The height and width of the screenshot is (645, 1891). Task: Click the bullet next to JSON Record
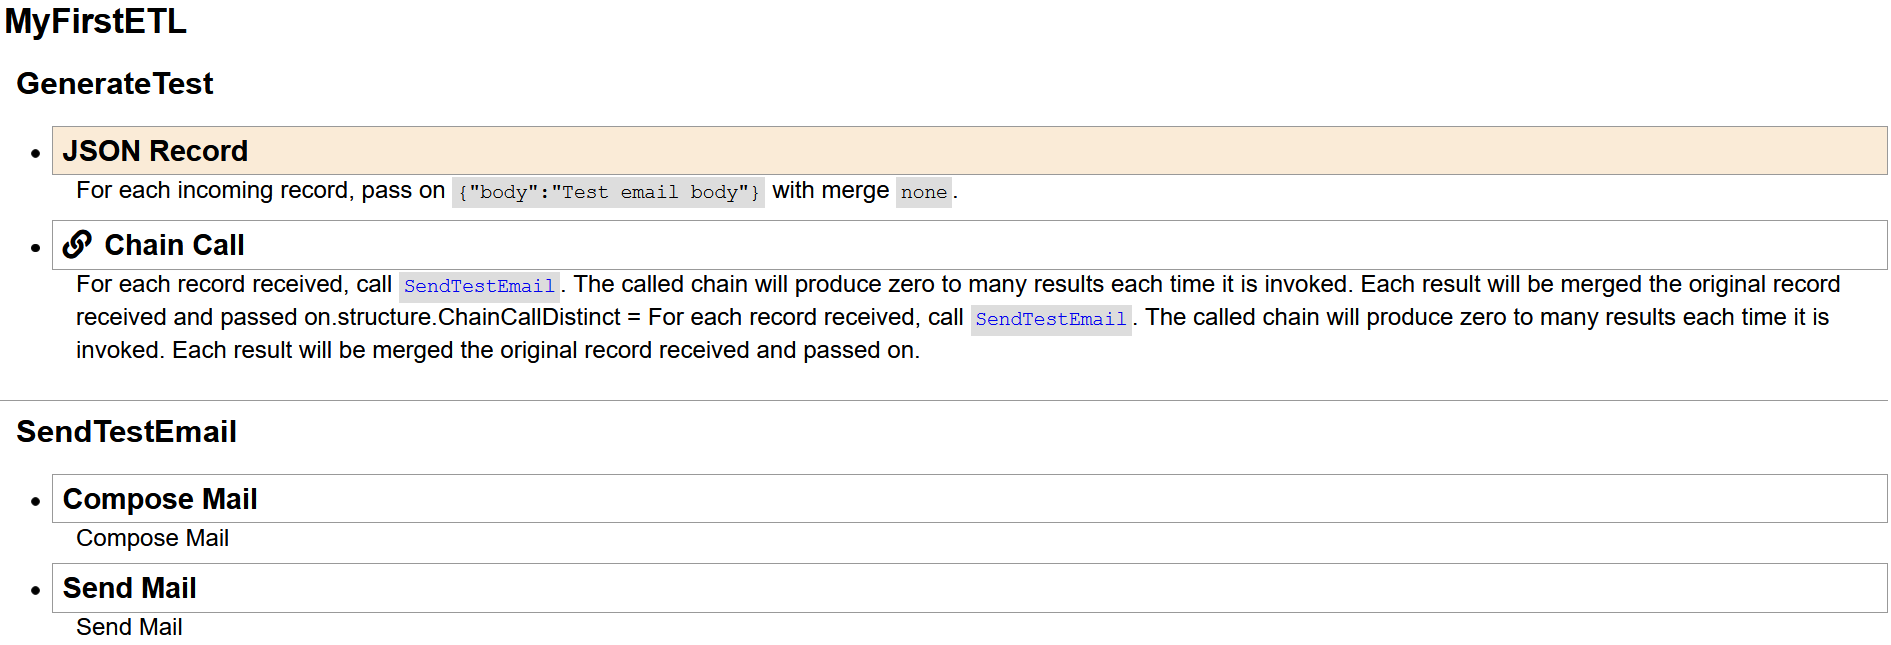click(x=36, y=153)
